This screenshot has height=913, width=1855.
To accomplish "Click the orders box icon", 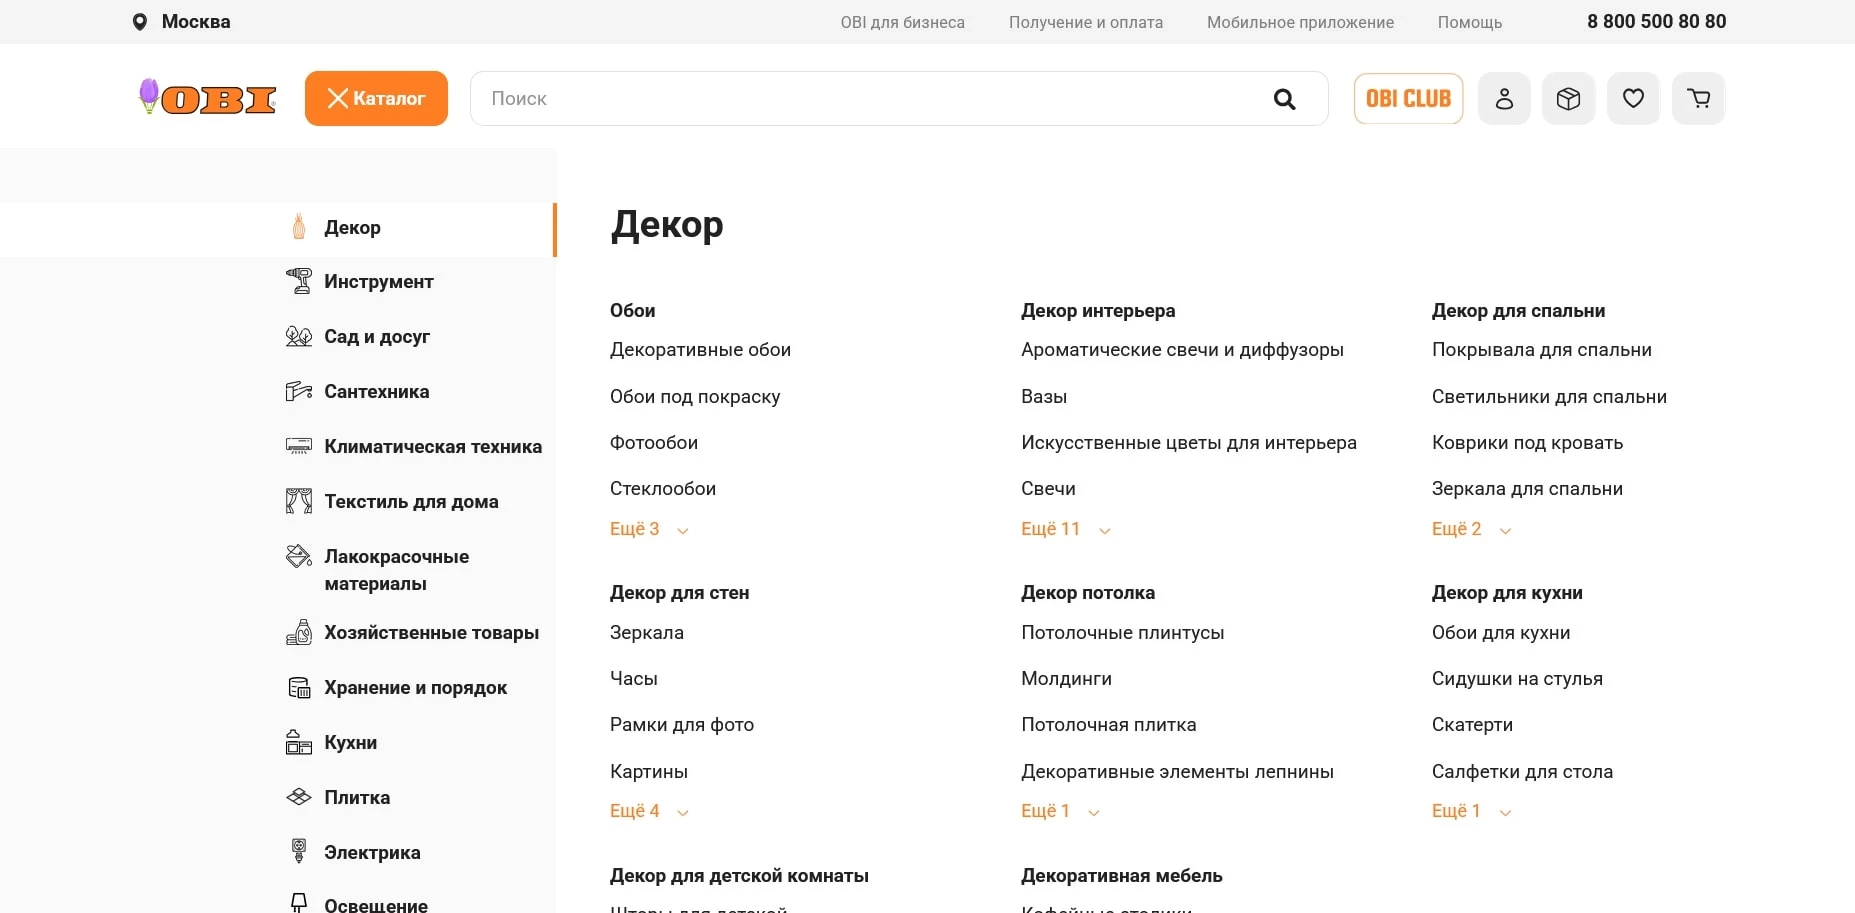I will coord(1568,99).
